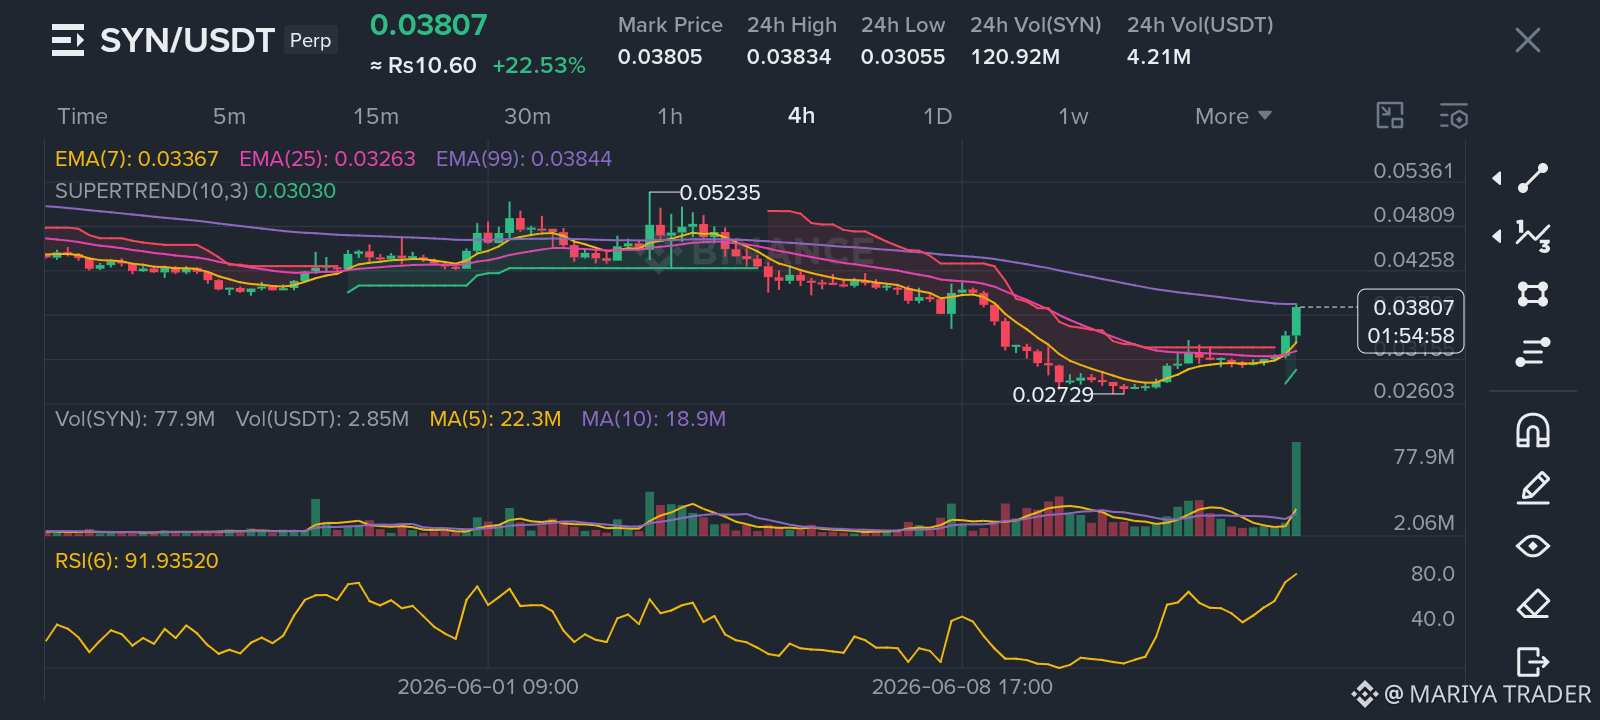1600x720 pixels.
Task: Click the 24h High value 0.03834
Action: tap(789, 57)
